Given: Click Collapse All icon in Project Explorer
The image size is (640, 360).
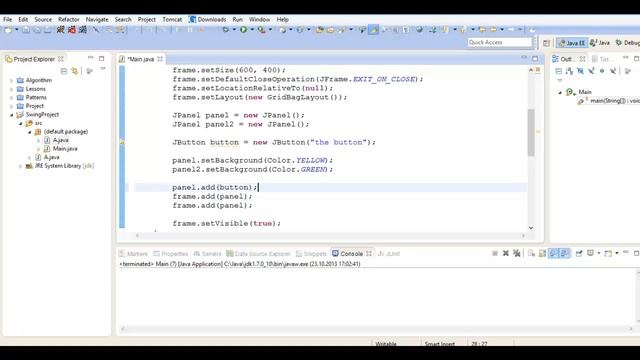Looking at the screenshot, I should tap(64, 71).
